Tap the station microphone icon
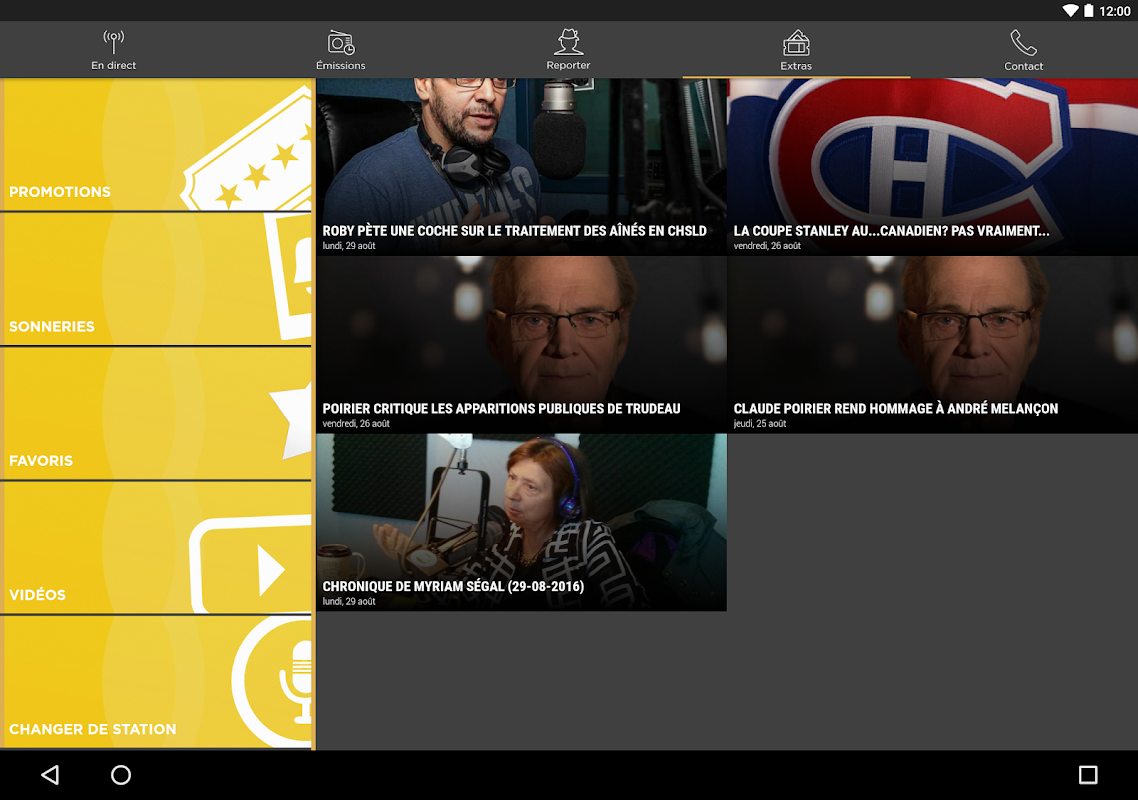Viewport: 1138px width, 800px height. 273,682
